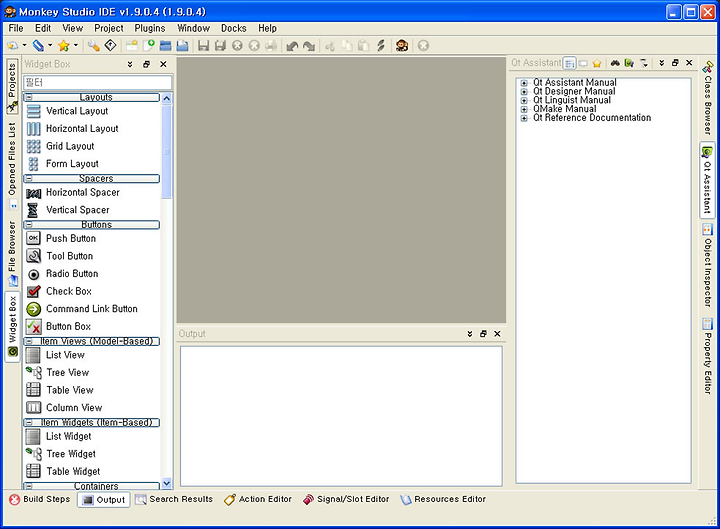Open dropdown arrow next to the star toolbar icon
Image resolution: width=720 pixels, height=529 pixels.
(x=76, y=45)
